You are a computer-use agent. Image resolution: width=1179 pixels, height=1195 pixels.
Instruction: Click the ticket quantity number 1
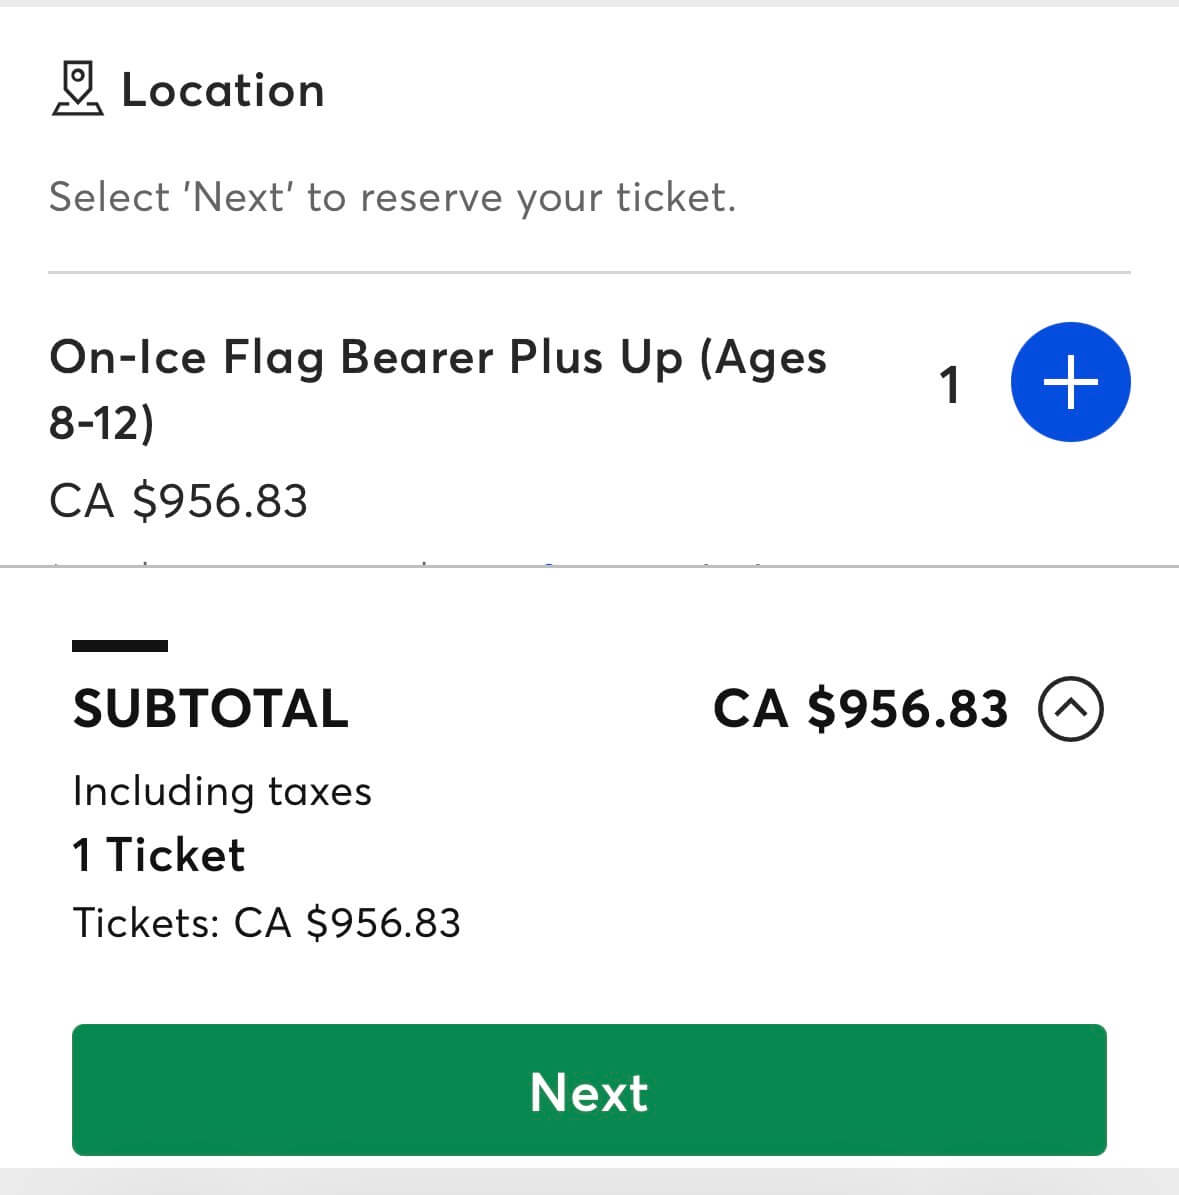950,385
